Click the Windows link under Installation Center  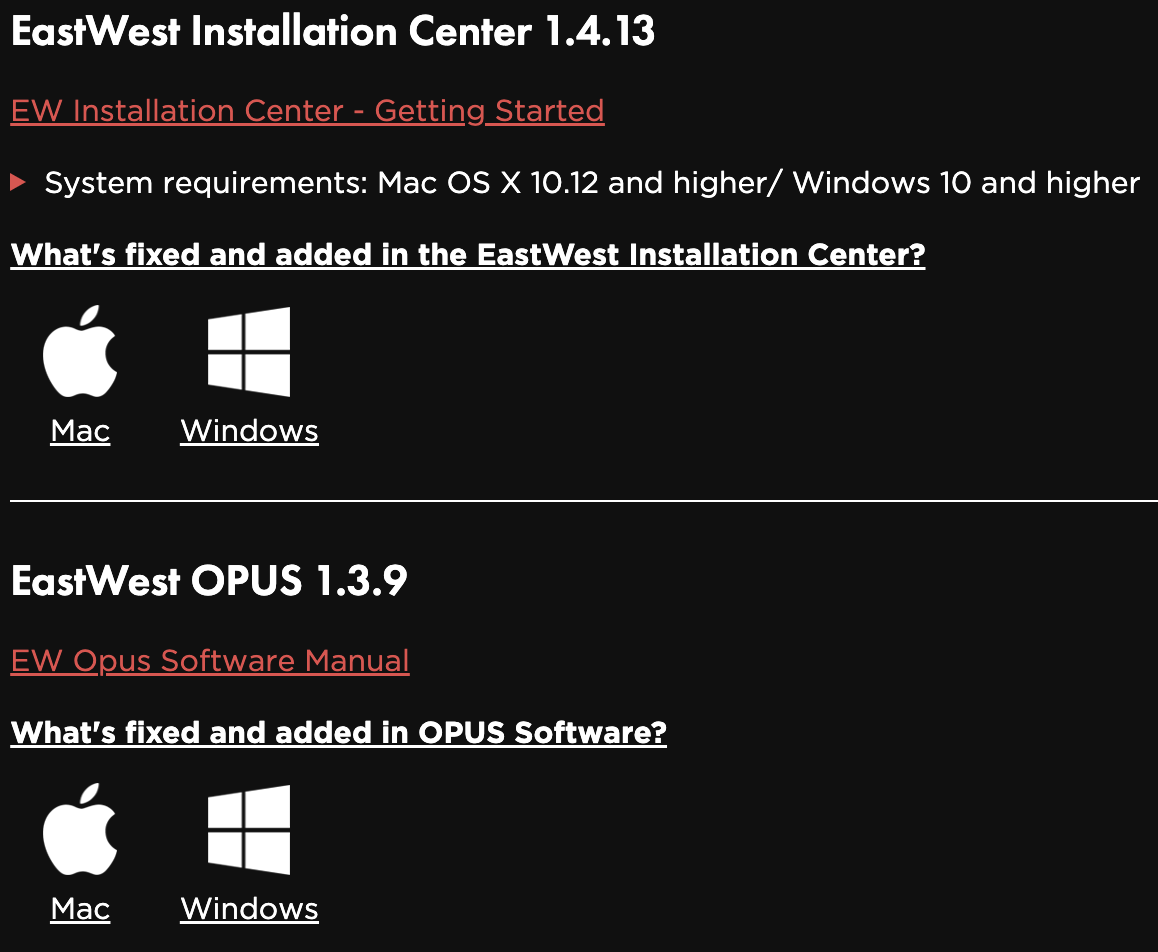point(248,430)
